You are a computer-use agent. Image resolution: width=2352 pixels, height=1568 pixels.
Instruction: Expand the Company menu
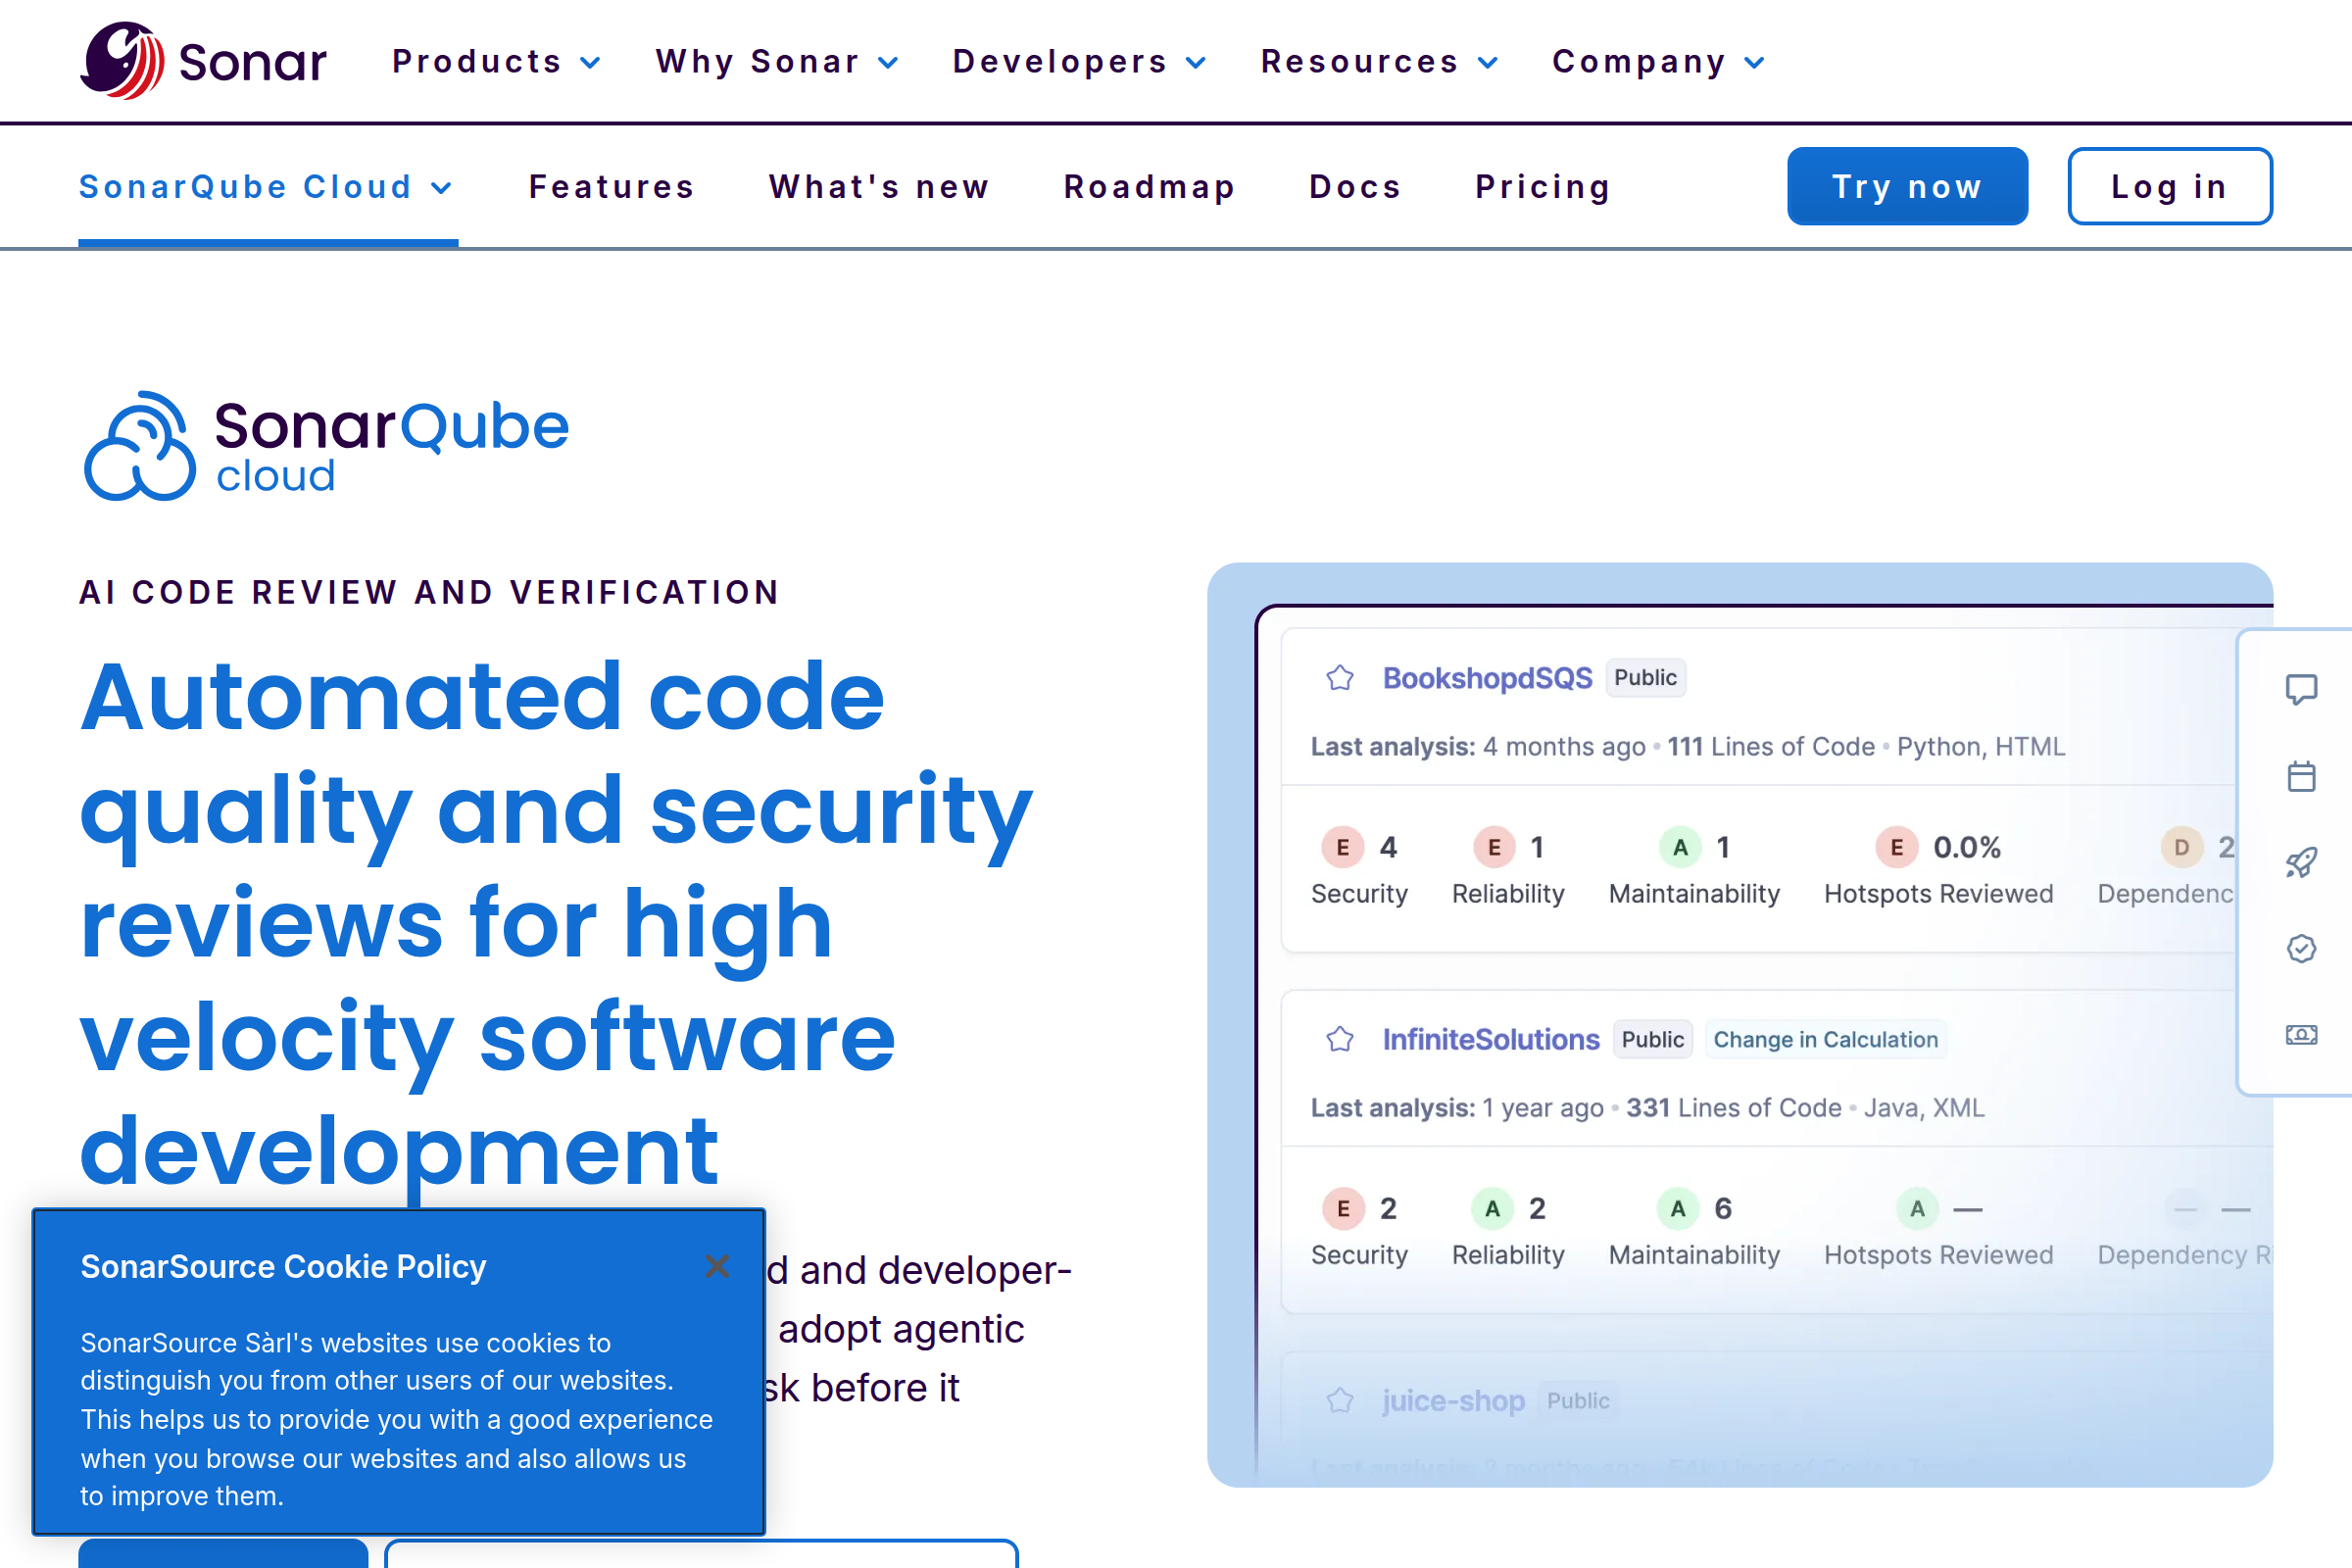pyautogui.click(x=1658, y=61)
